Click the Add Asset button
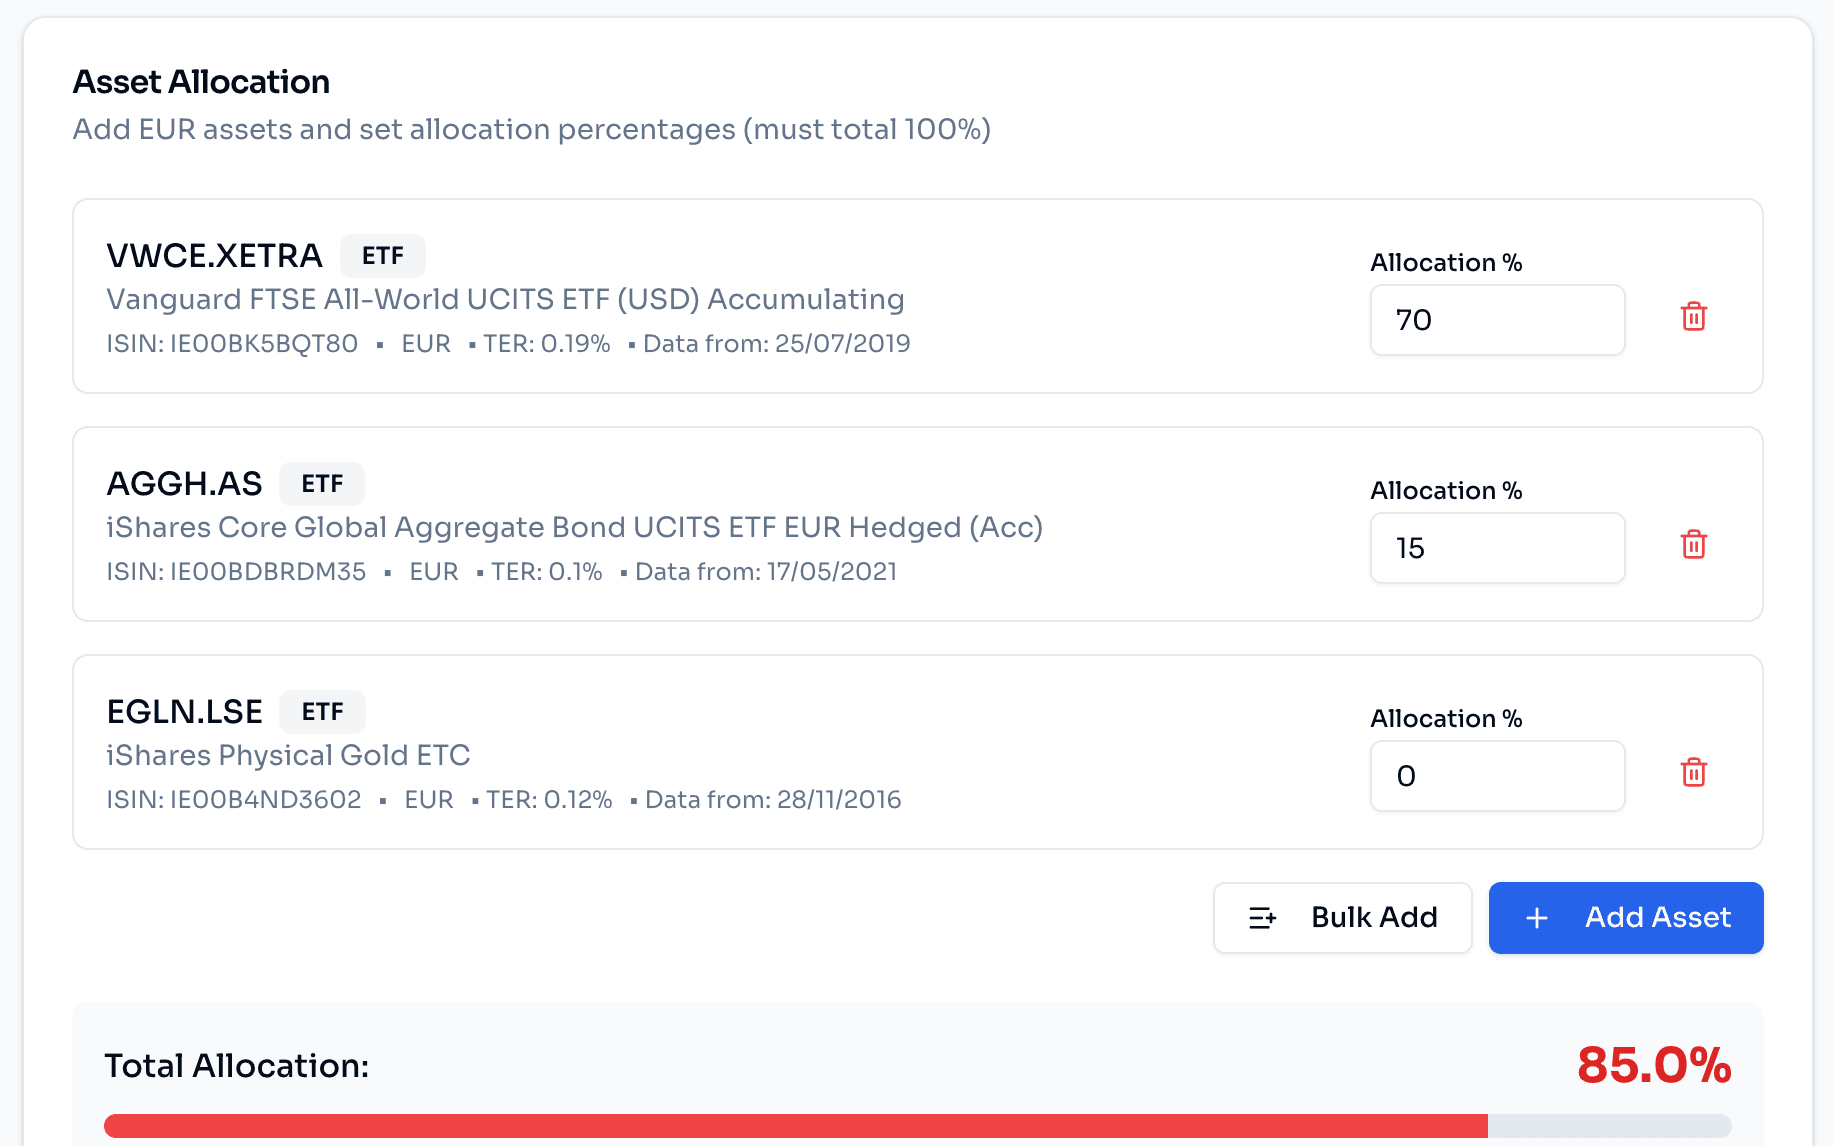 (1625, 918)
